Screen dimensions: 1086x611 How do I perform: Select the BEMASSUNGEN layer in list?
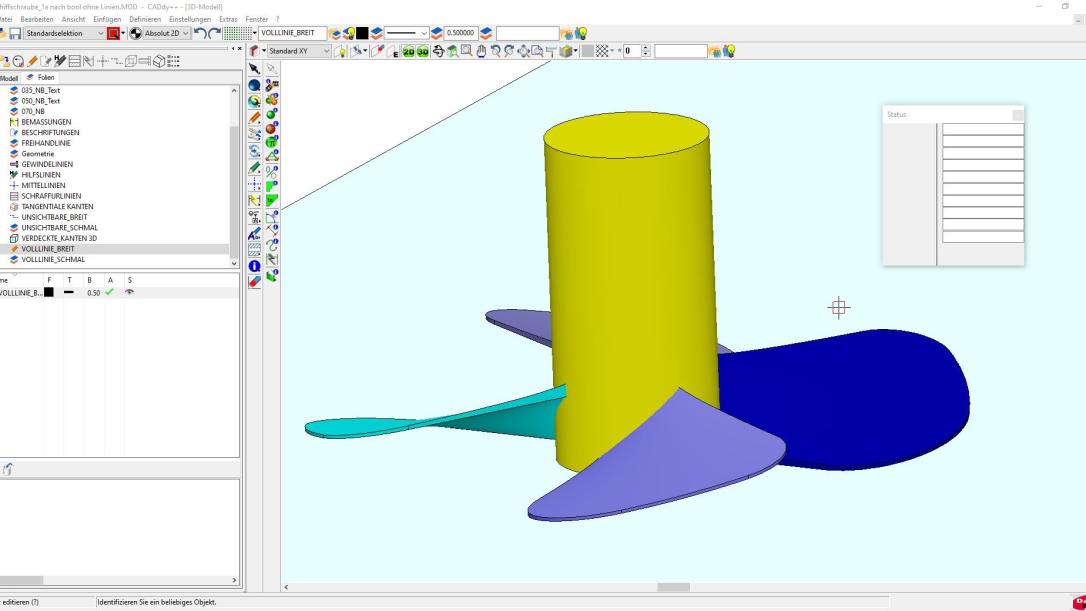(46, 122)
